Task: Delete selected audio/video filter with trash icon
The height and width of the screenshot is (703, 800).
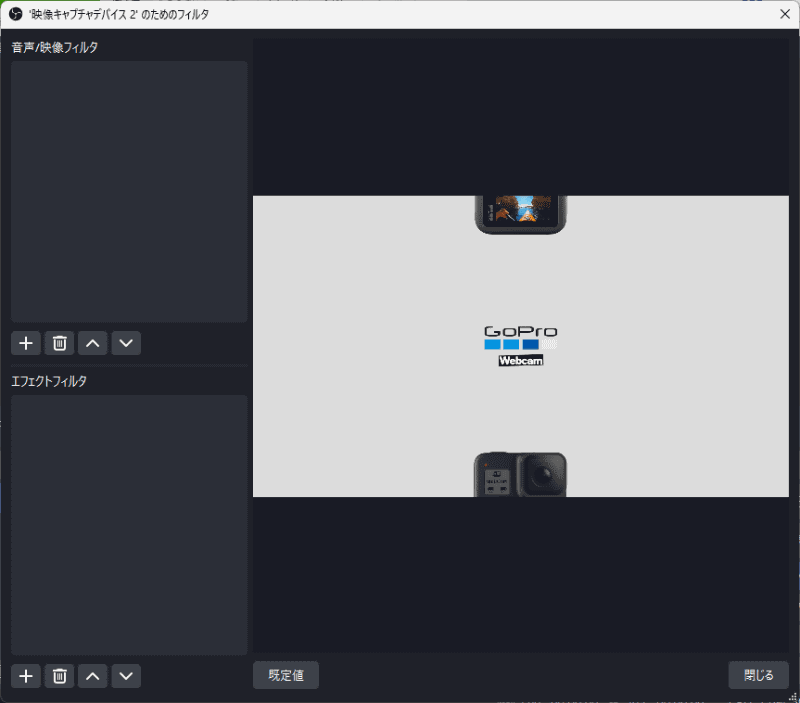Action: [x=59, y=343]
